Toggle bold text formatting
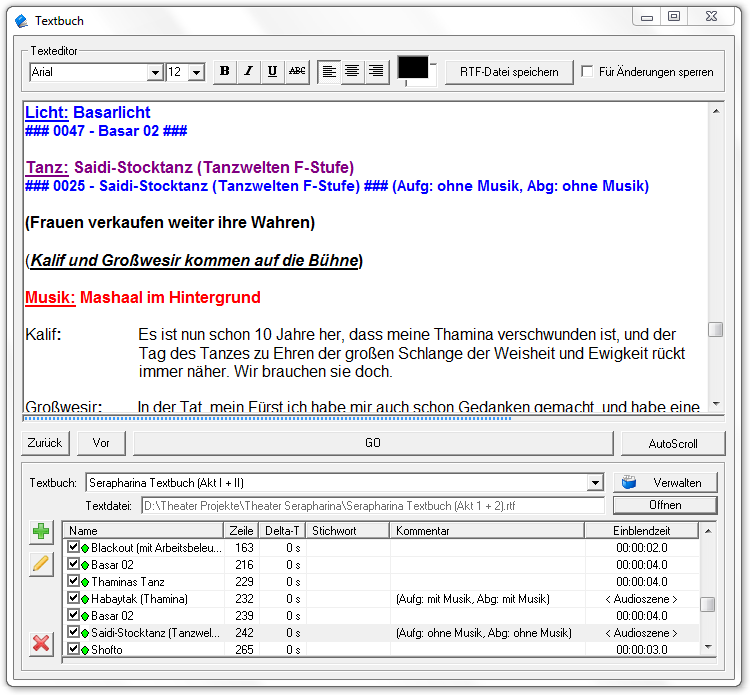The image size is (750, 695). (224, 72)
